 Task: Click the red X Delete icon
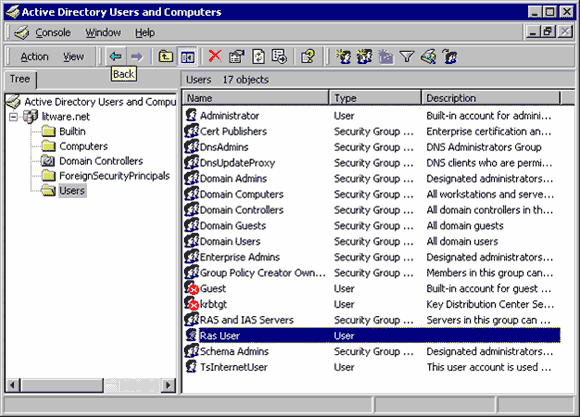(215, 57)
